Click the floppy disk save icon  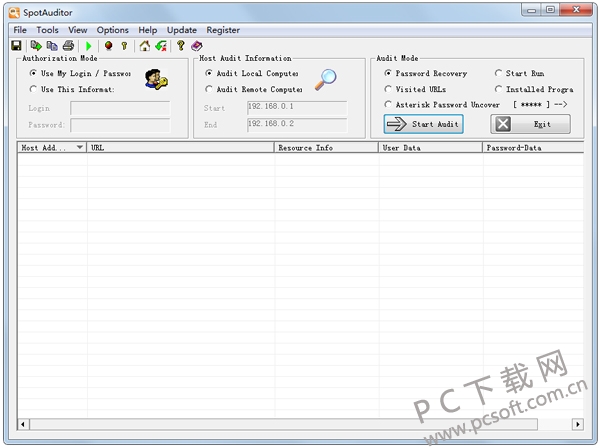(x=16, y=46)
